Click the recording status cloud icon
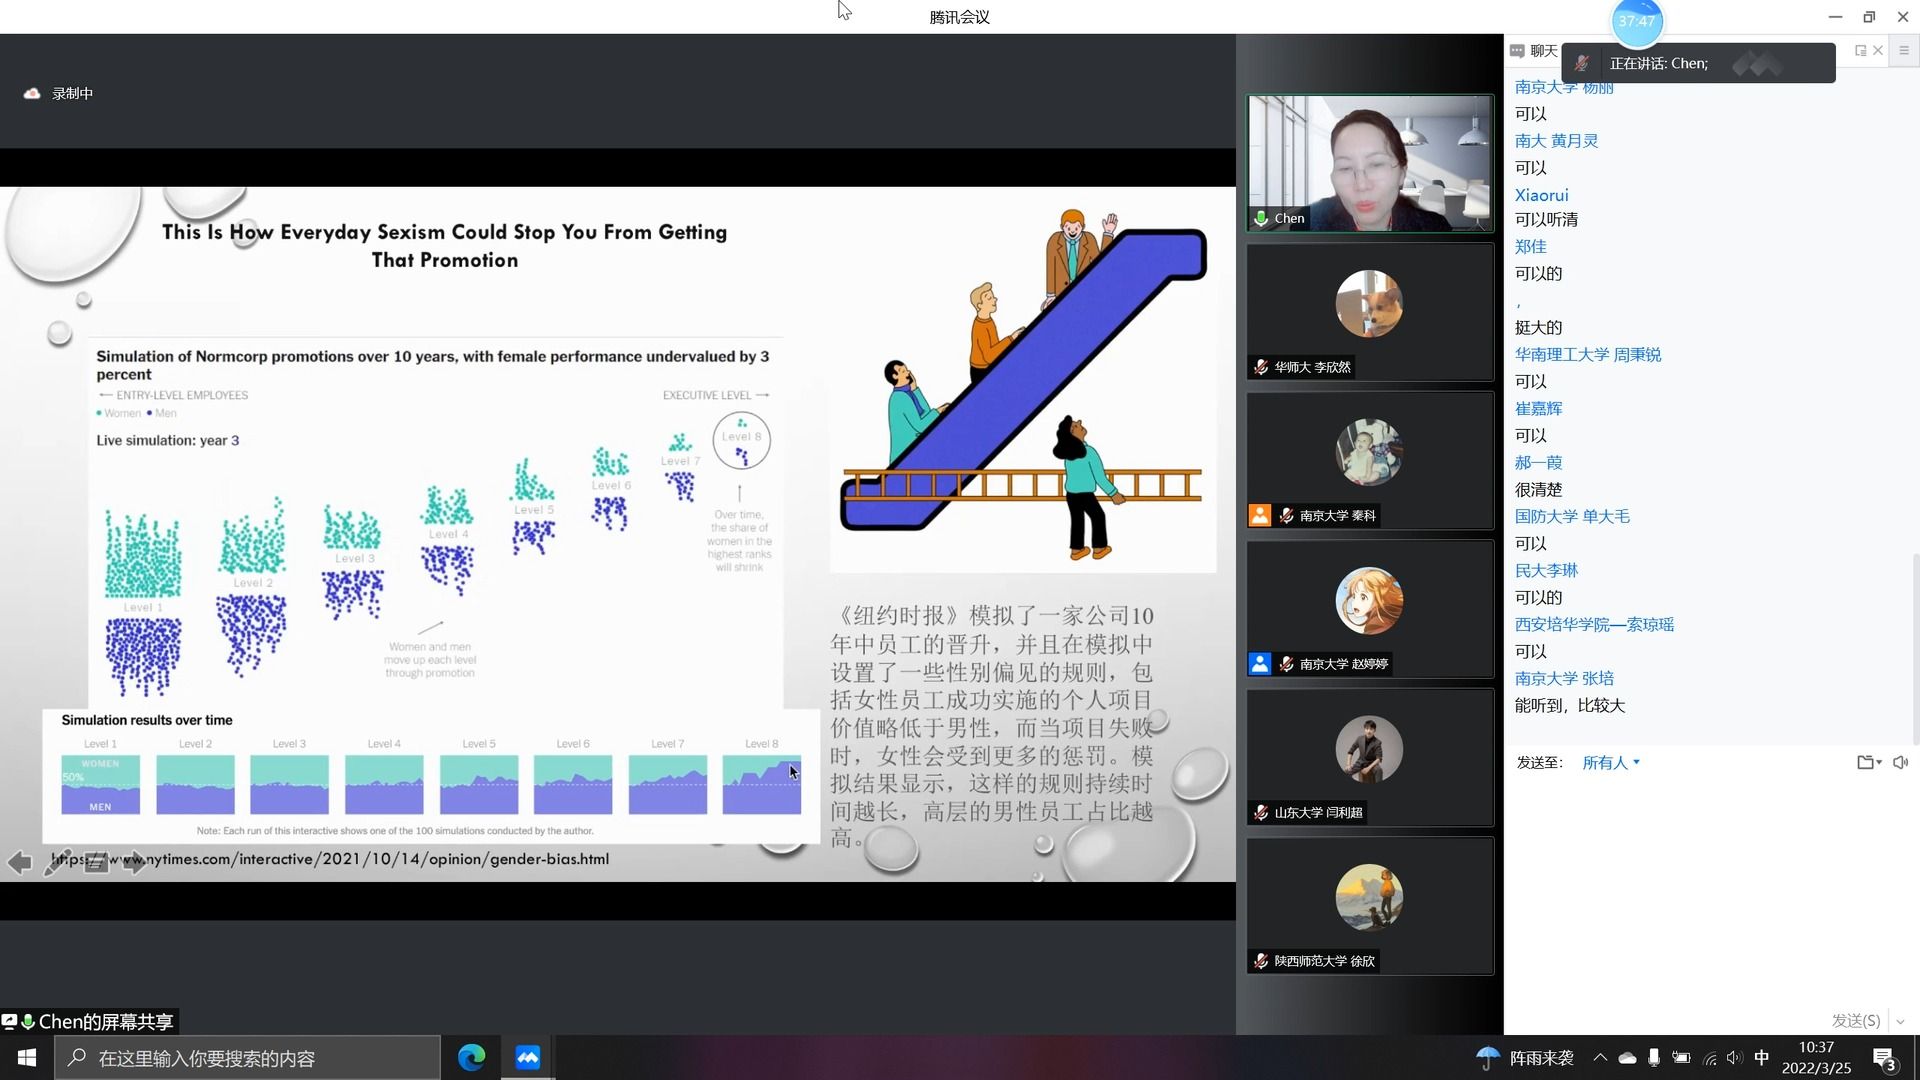This screenshot has width=1920, height=1080. (32, 93)
